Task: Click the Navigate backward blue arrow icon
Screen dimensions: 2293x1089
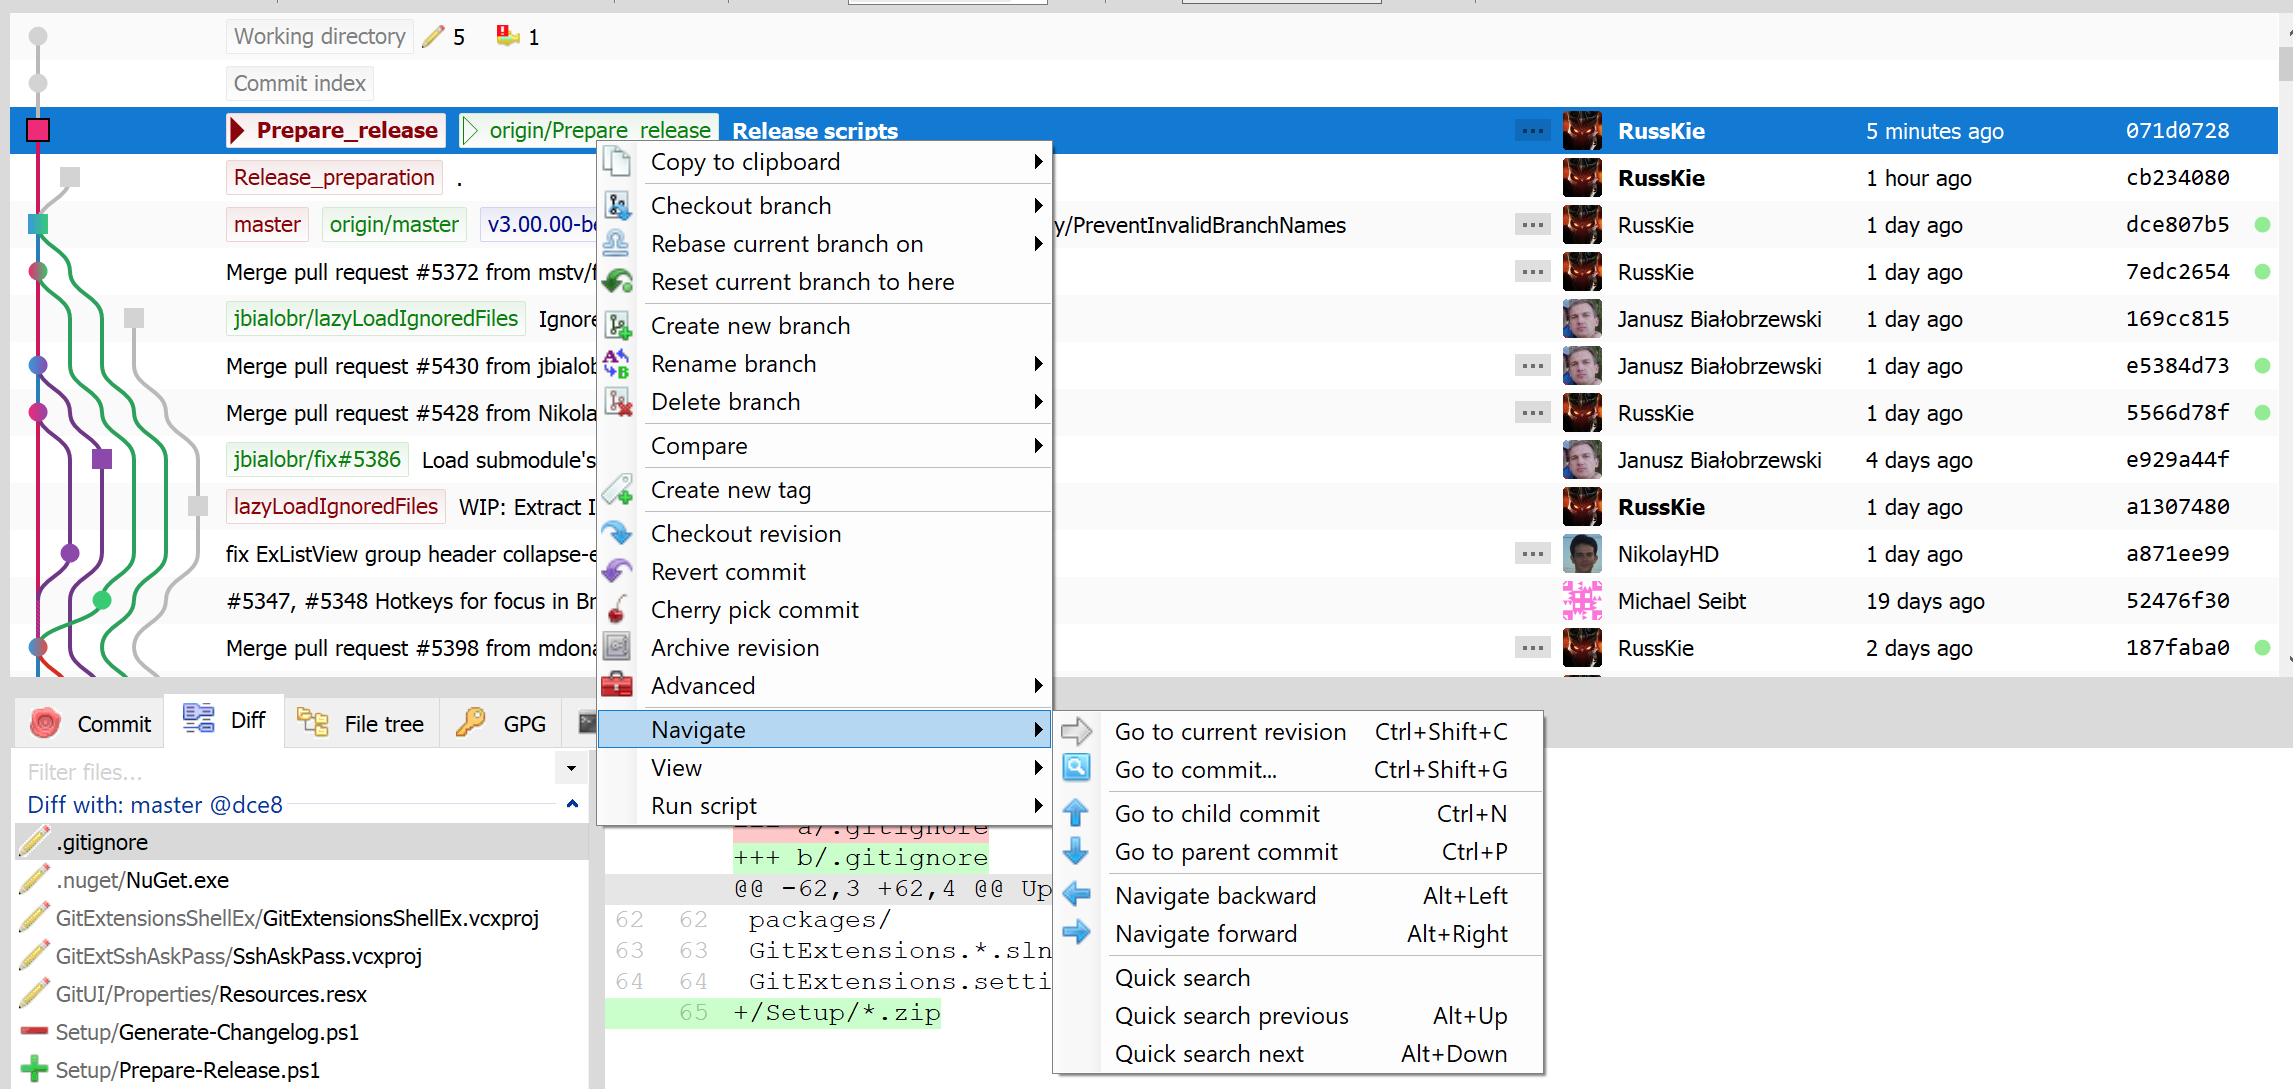Action: pyautogui.click(x=1077, y=894)
